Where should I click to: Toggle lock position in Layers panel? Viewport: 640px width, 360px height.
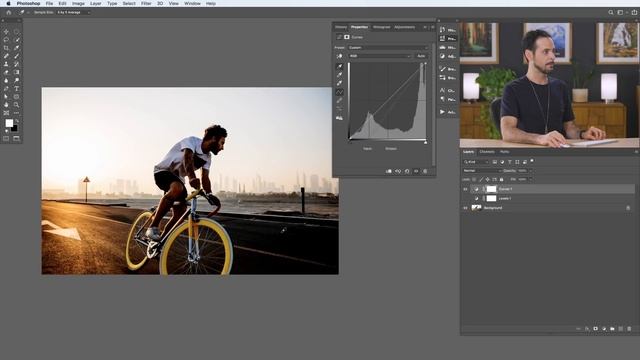(x=487, y=179)
